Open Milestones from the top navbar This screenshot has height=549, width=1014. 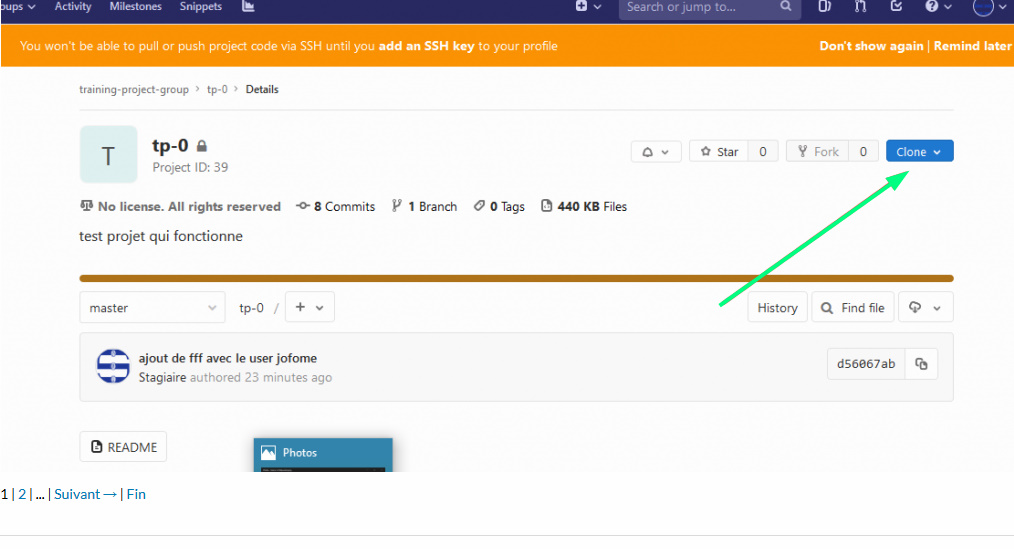[135, 6]
